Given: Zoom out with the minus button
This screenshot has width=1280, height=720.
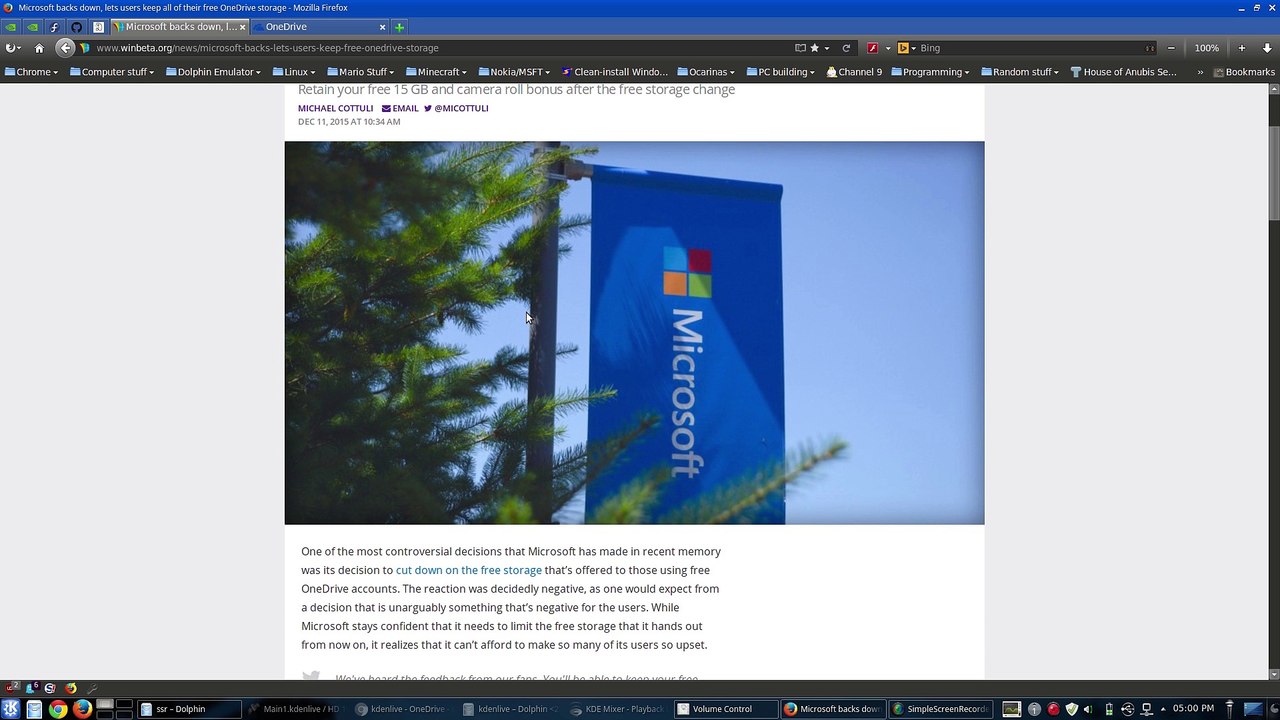Looking at the screenshot, I should point(1171,48).
